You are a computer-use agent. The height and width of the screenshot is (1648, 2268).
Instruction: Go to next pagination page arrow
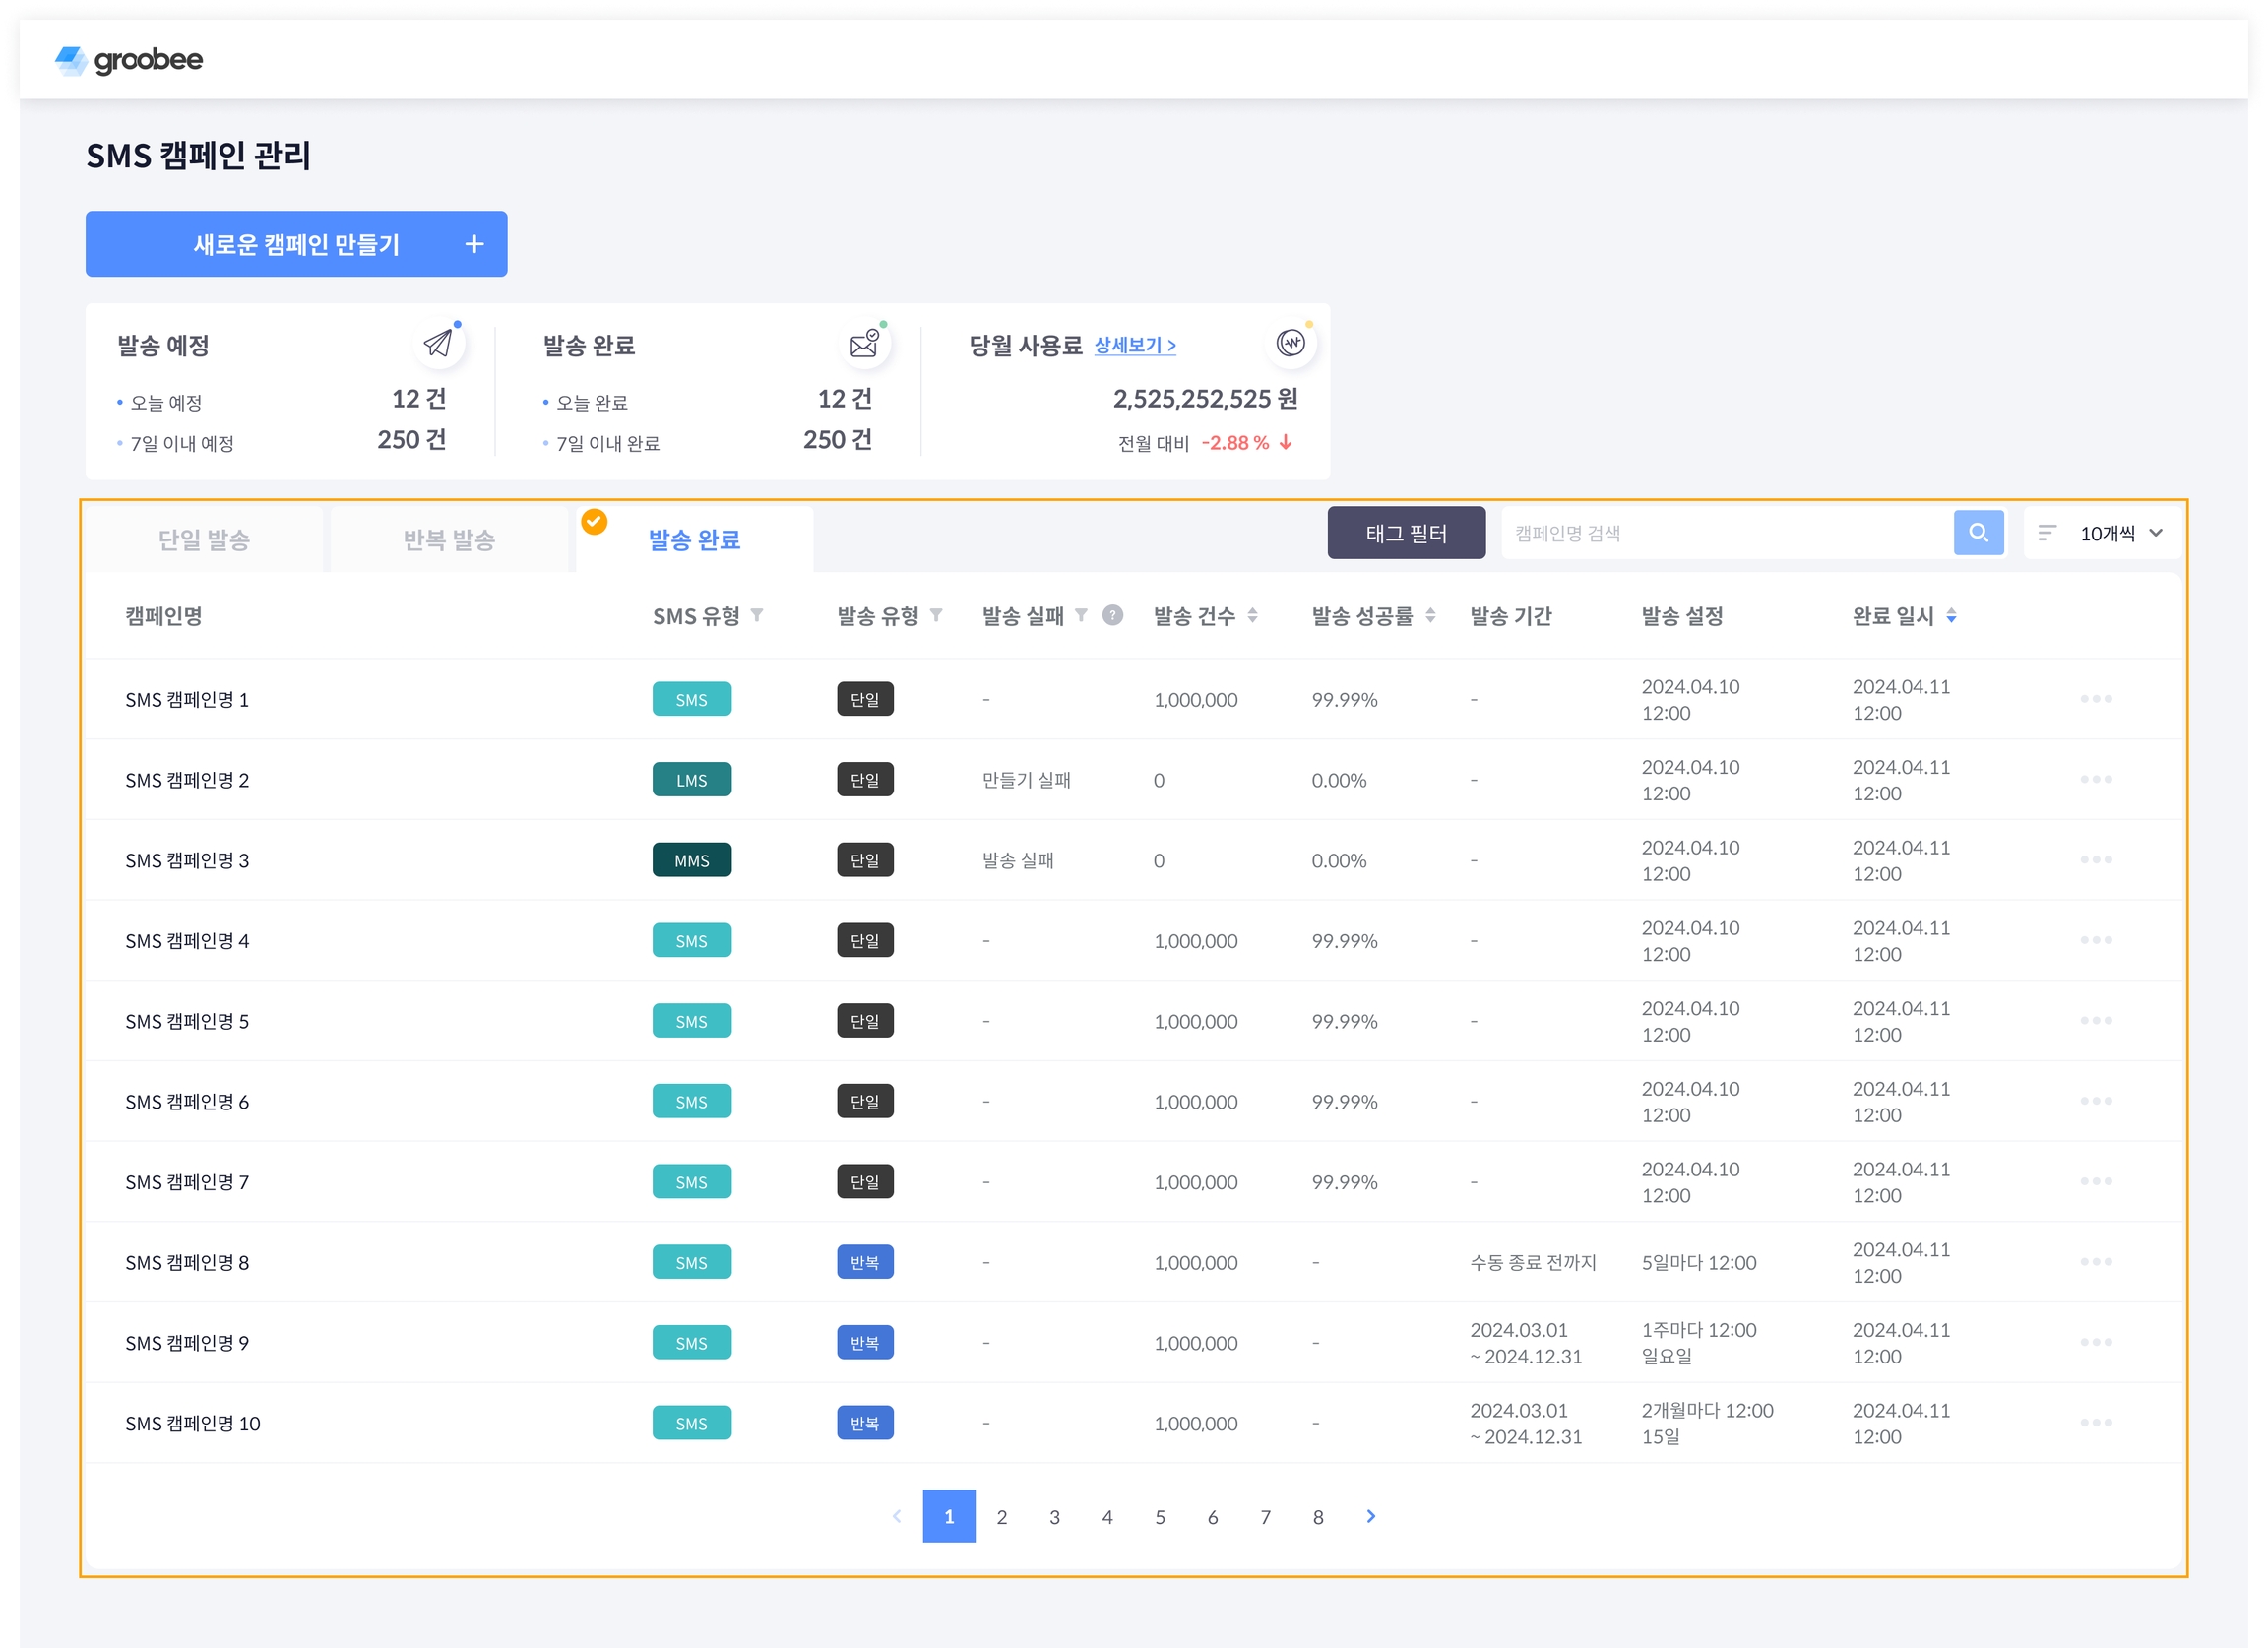[x=1370, y=1516]
